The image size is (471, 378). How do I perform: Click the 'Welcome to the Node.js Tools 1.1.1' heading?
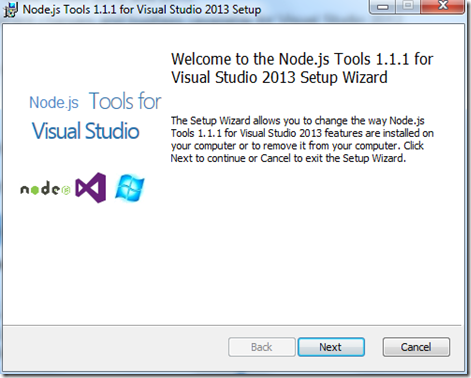[302, 68]
